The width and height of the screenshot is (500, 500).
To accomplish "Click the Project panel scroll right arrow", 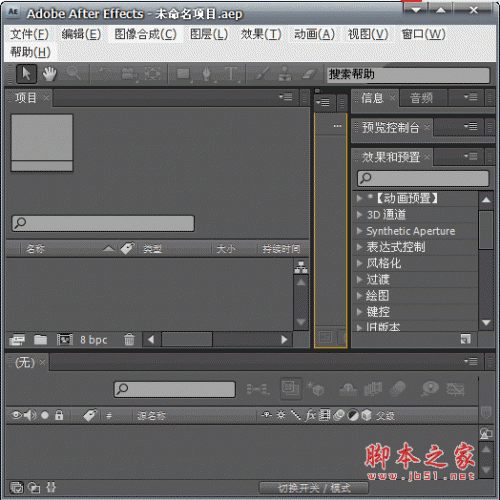I will (284, 340).
